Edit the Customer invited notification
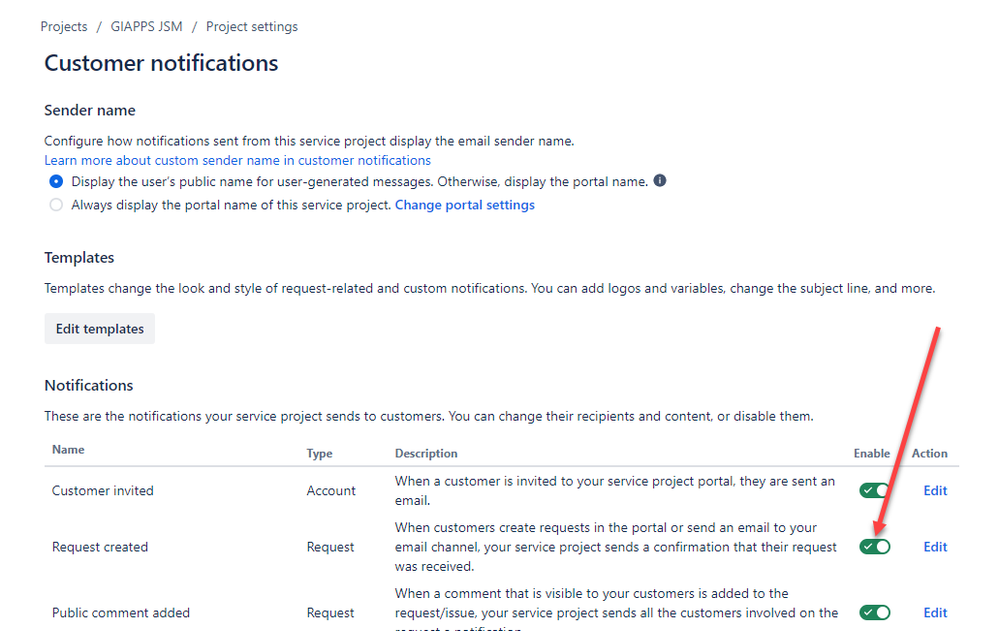The height and width of the screenshot is (631, 999). 935,491
